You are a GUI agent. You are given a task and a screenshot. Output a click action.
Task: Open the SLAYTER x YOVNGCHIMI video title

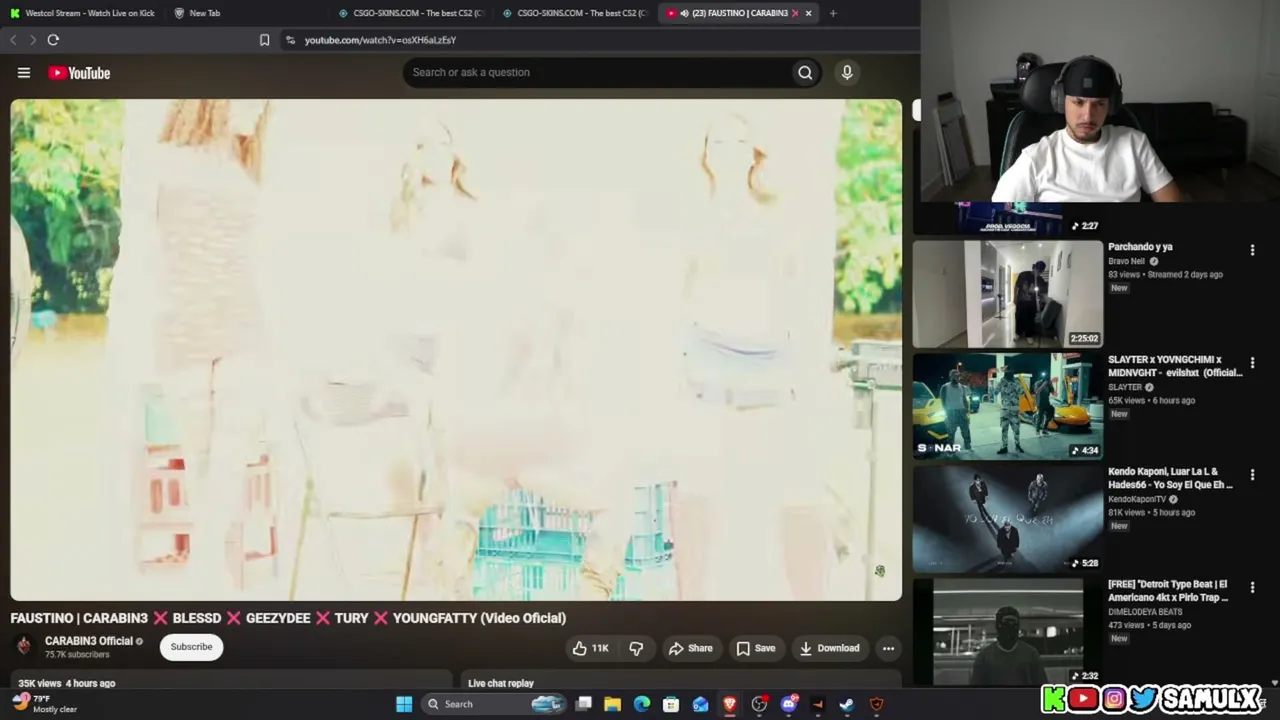point(1175,366)
